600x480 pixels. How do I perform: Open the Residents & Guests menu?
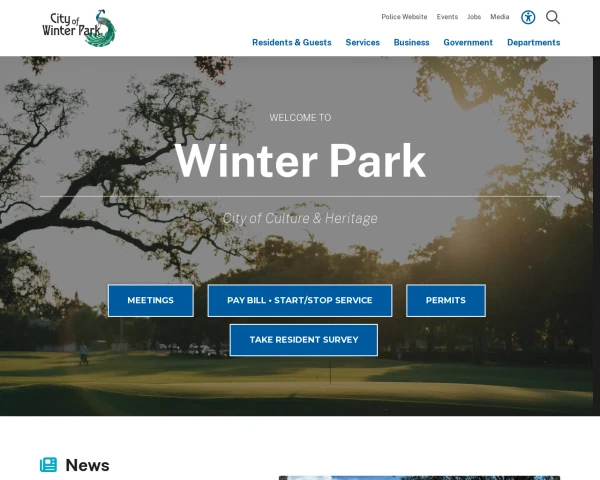[292, 42]
